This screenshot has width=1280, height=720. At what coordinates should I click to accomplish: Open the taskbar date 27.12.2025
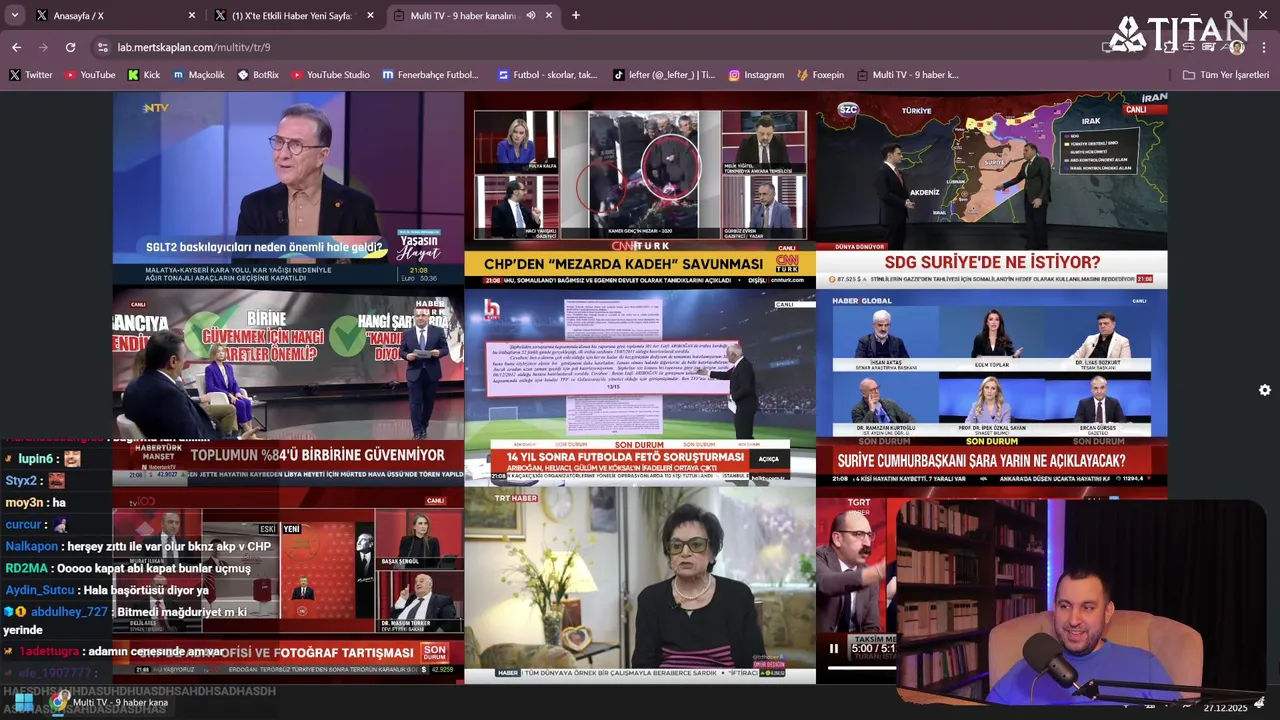tap(1225, 707)
